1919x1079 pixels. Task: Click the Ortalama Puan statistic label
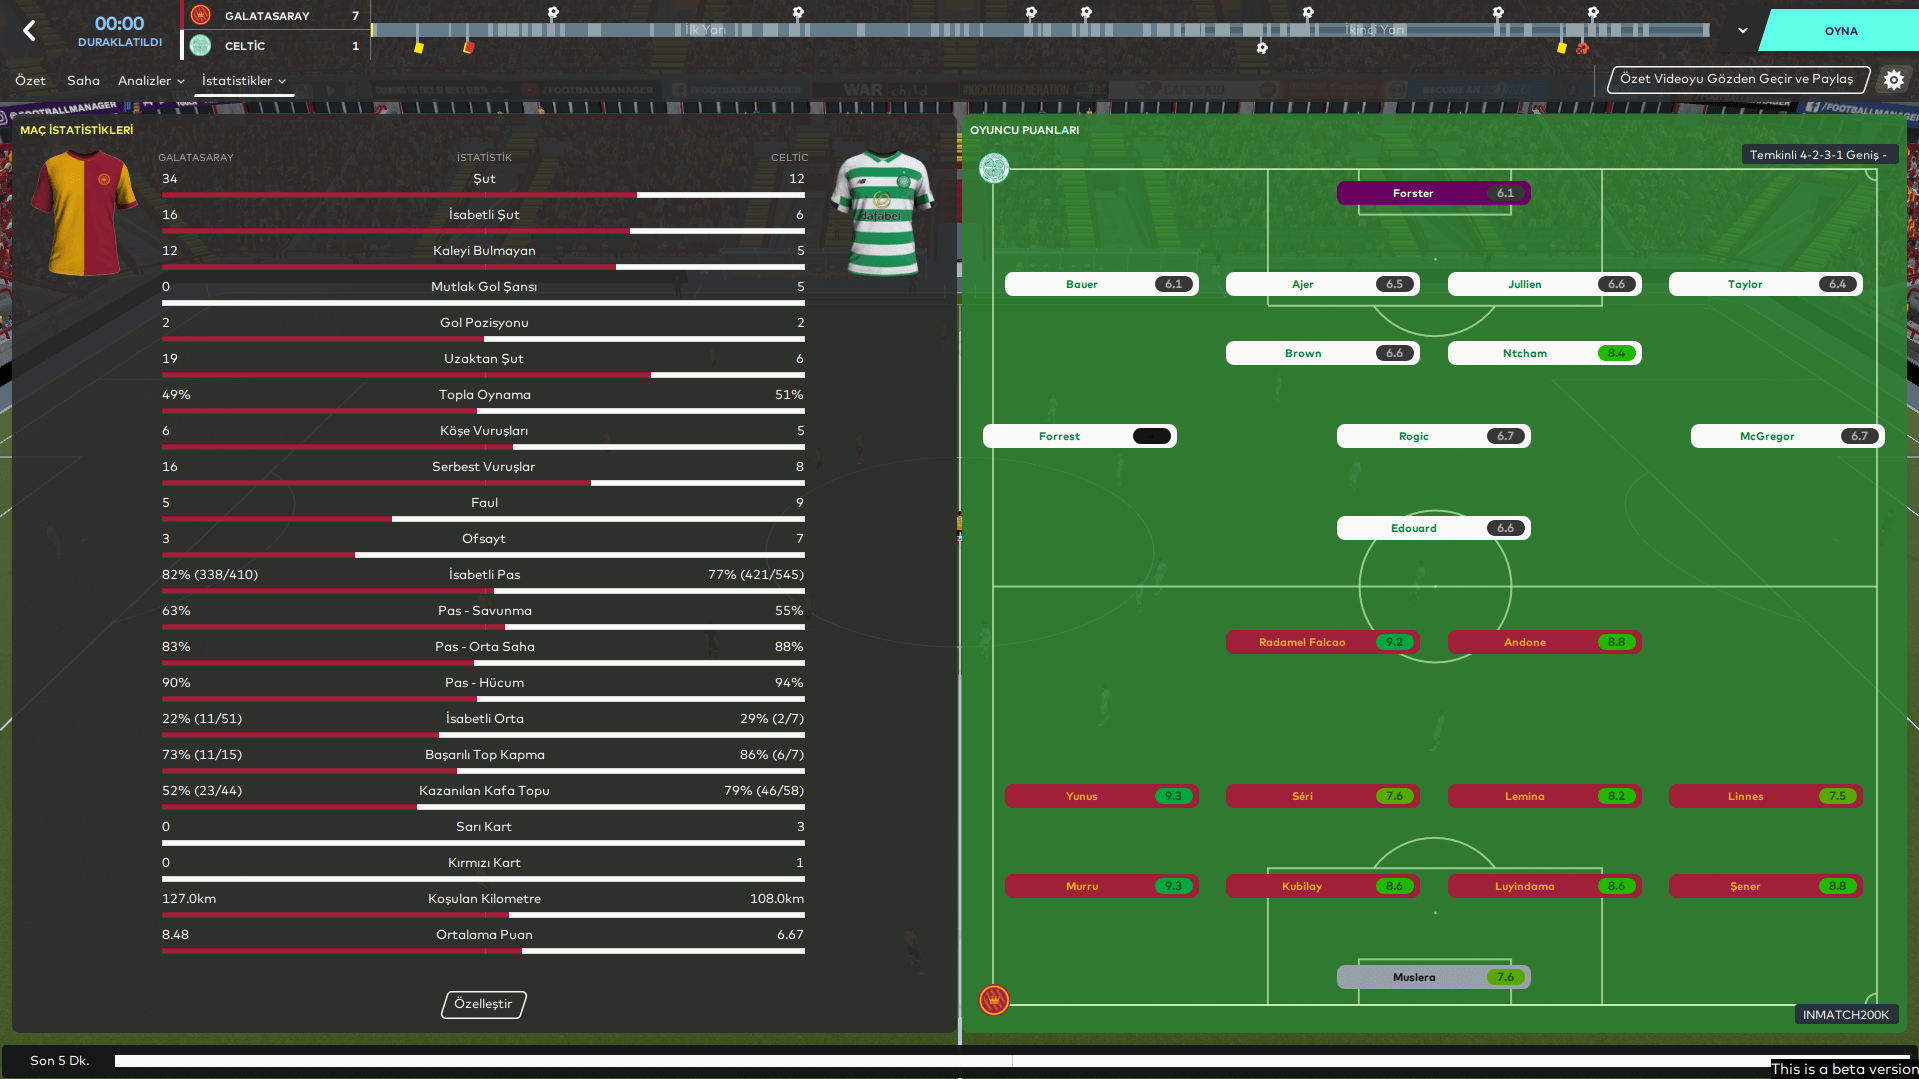click(484, 935)
